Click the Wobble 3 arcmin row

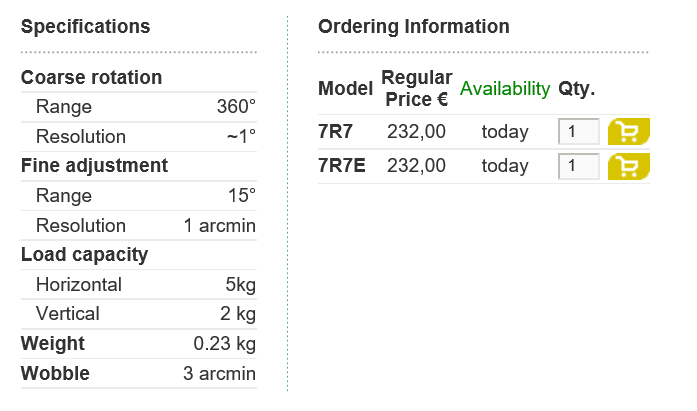point(139,374)
